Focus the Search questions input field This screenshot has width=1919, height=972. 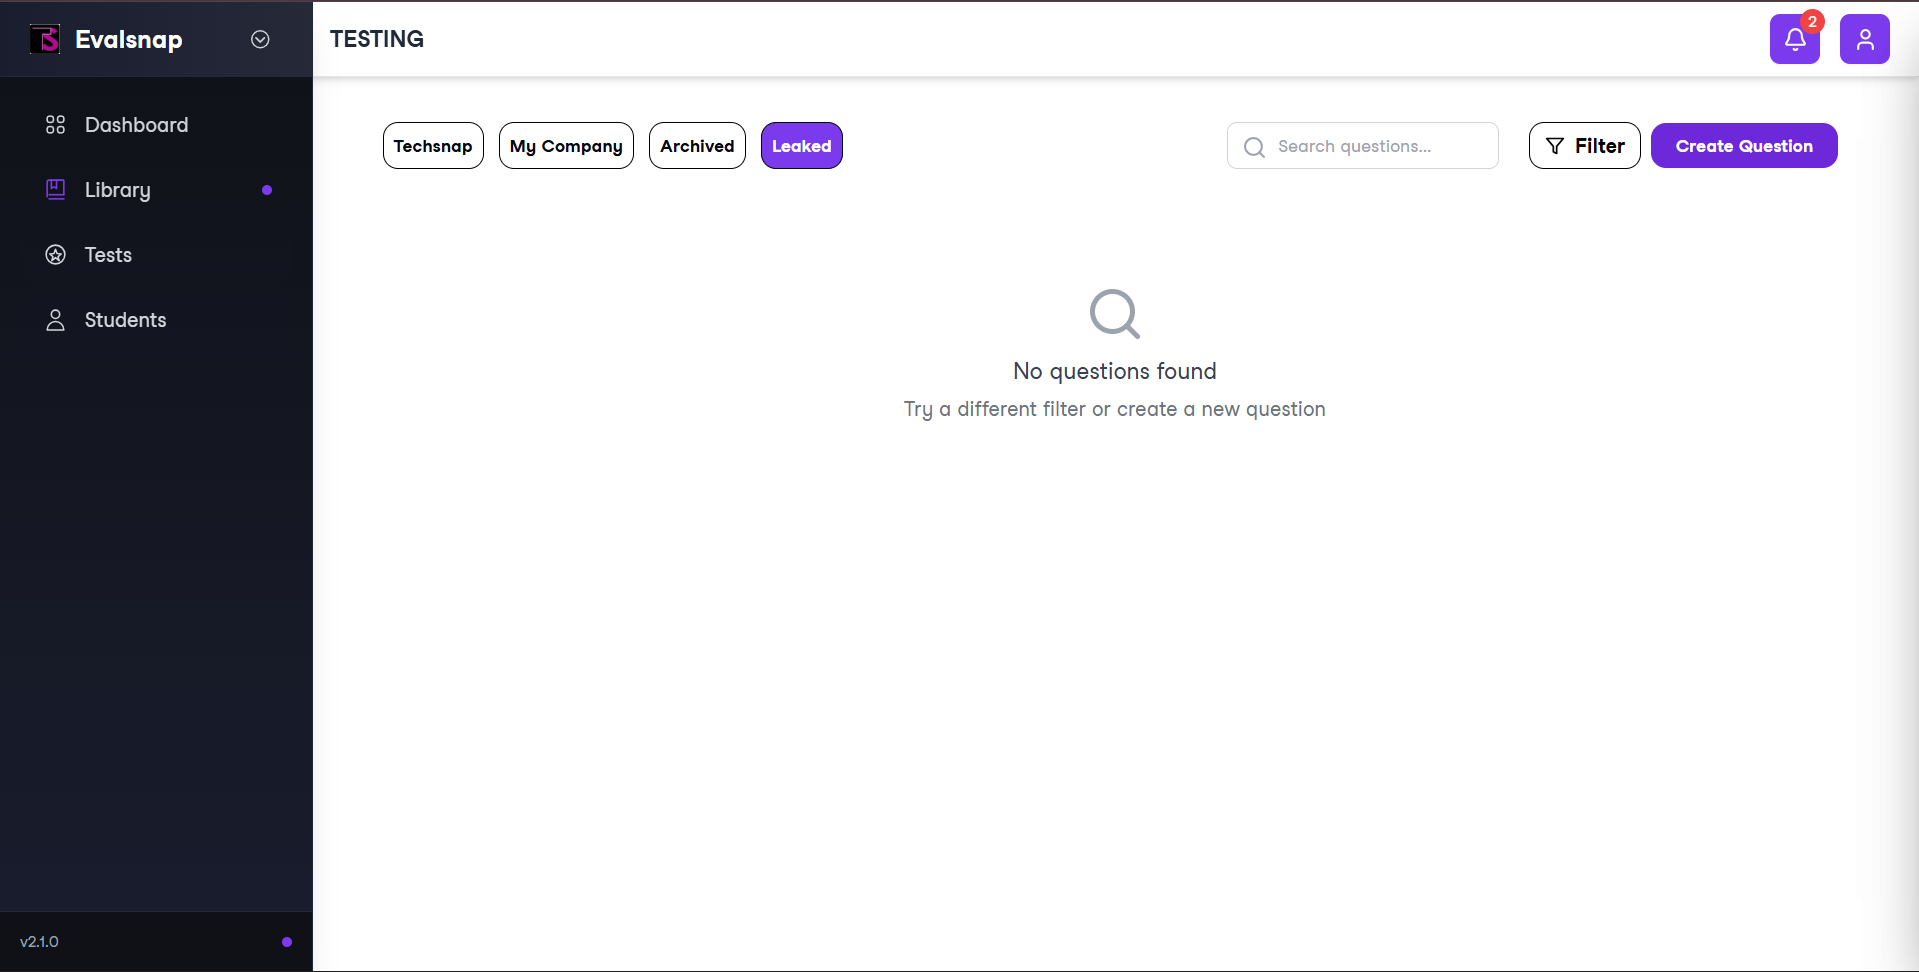(x=1362, y=146)
